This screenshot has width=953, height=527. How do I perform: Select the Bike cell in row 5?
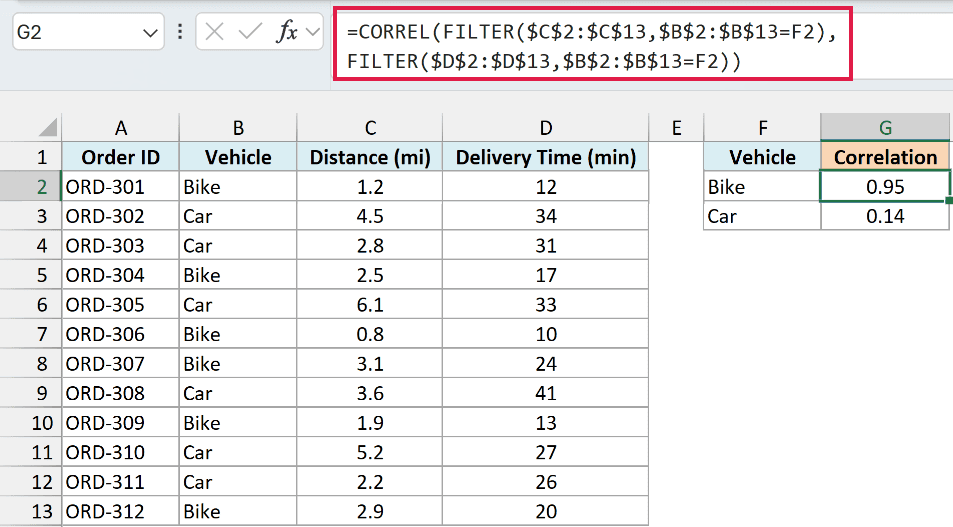[x=238, y=275]
